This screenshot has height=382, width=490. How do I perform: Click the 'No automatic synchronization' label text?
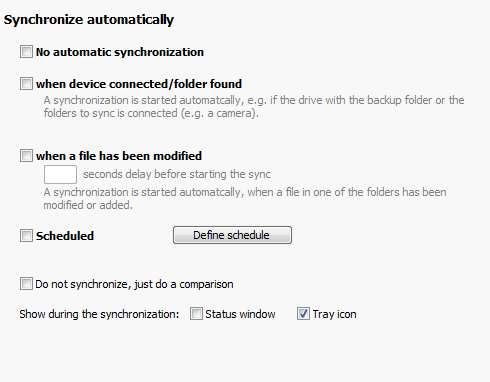tap(120, 52)
